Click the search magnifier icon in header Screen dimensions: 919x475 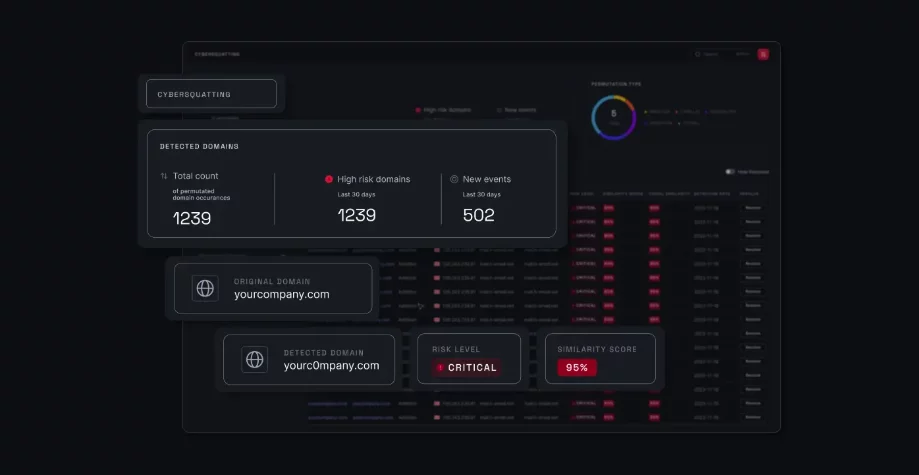(698, 54)
